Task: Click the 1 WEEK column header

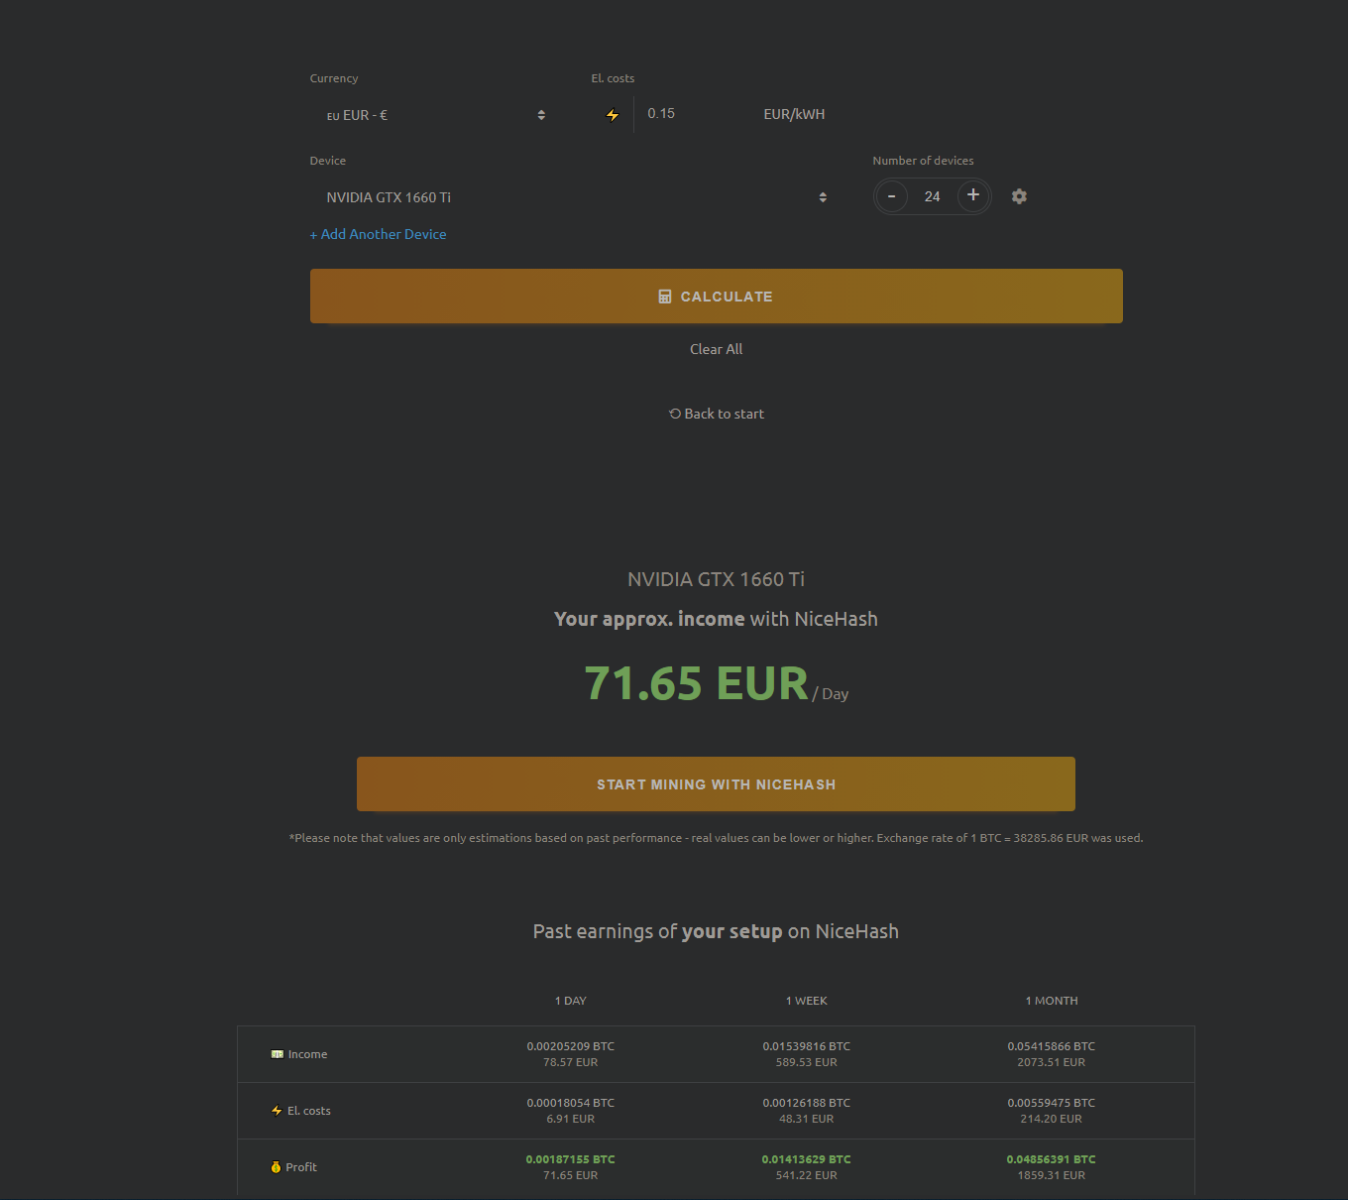Action: point(806,1001)
